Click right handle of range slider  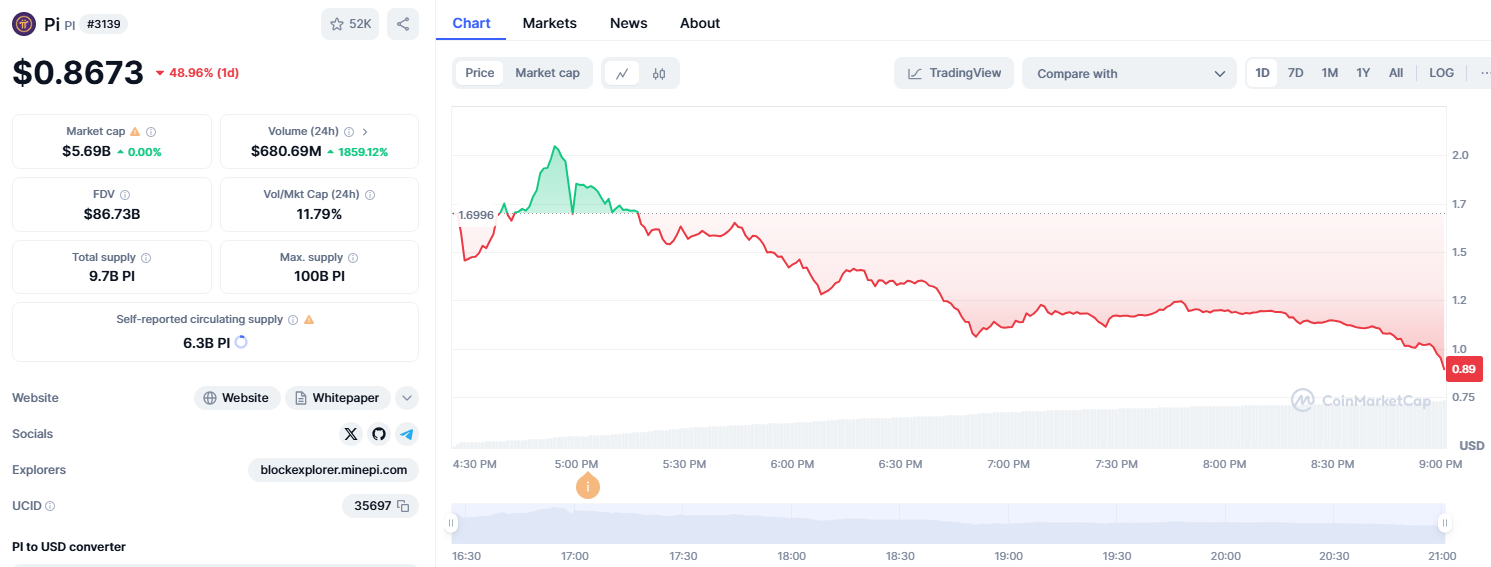coord(1444,523)
